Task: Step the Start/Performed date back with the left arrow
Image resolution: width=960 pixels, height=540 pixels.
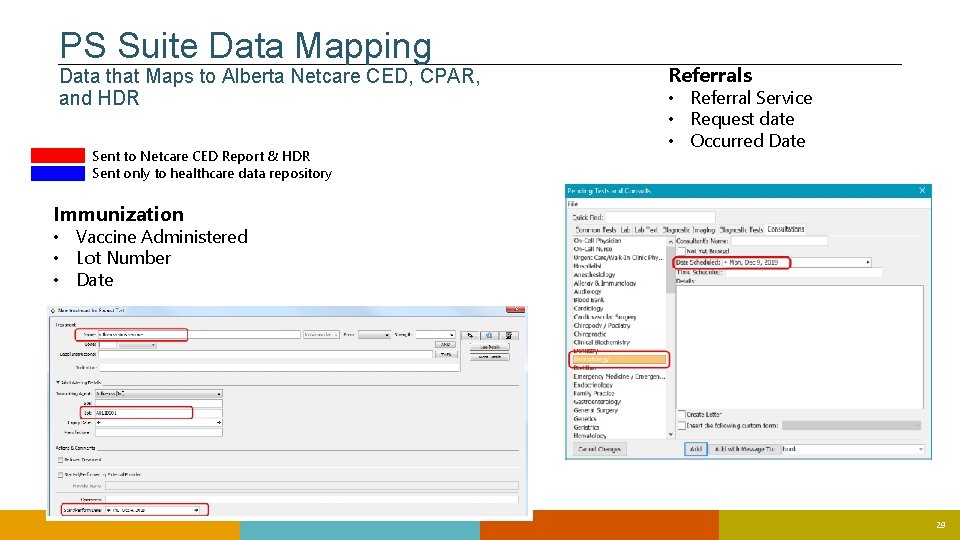Action: click(108, 510)
